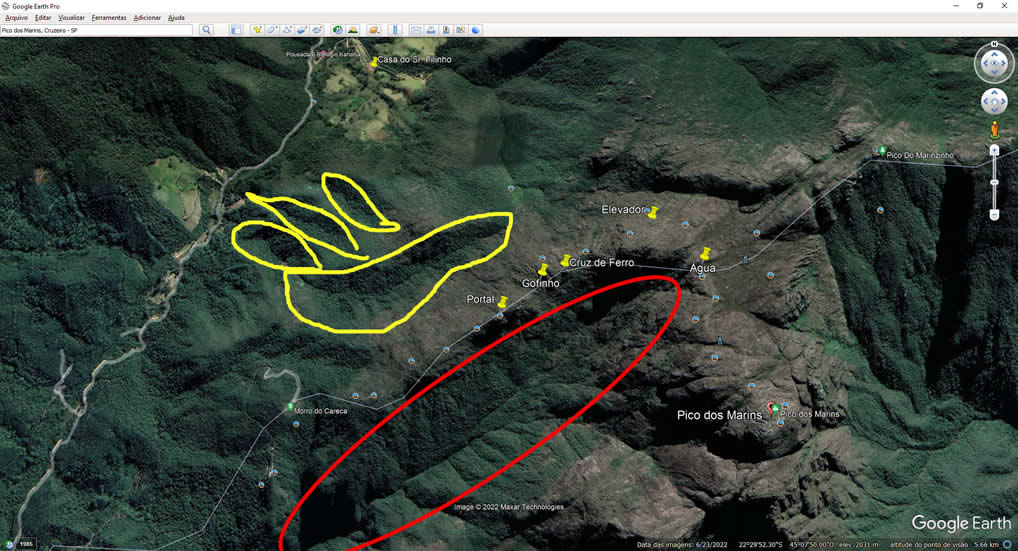Click the look joystick left arrow
Viewport: 1018px width, 551px height.
[x=984, y=64]
